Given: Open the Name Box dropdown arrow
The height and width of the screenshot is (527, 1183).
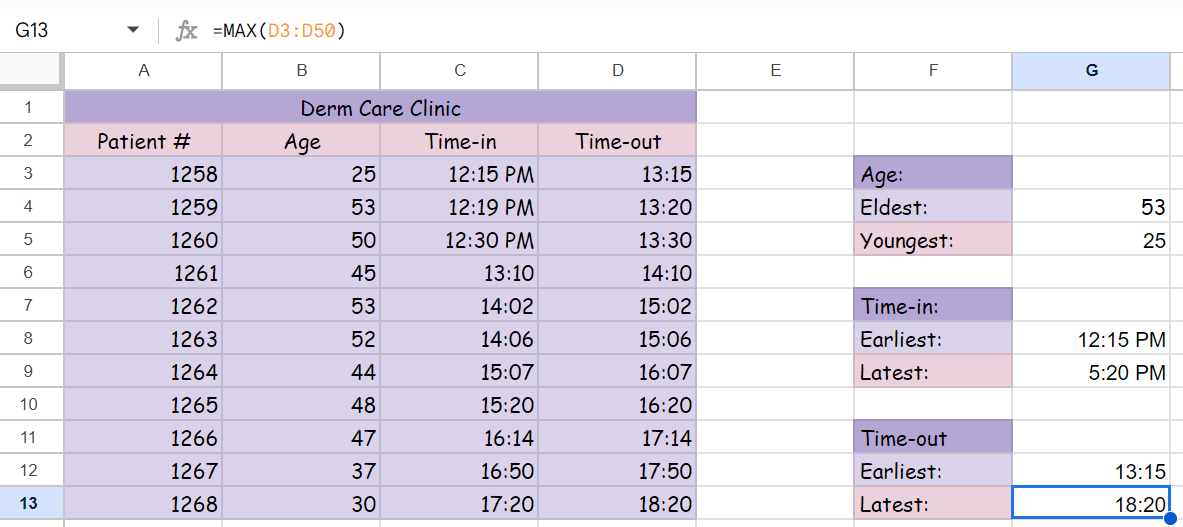Looking at the screenshot, I should pos(133,31).
